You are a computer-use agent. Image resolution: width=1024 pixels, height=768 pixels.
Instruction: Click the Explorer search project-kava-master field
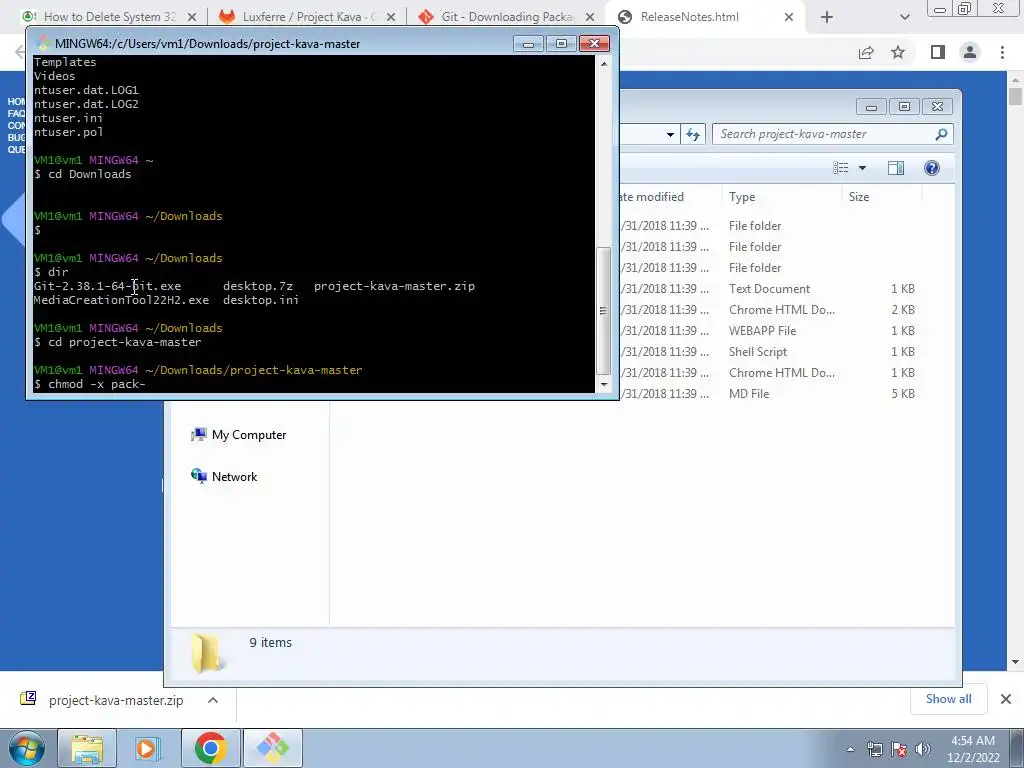[x=833, y=134]
